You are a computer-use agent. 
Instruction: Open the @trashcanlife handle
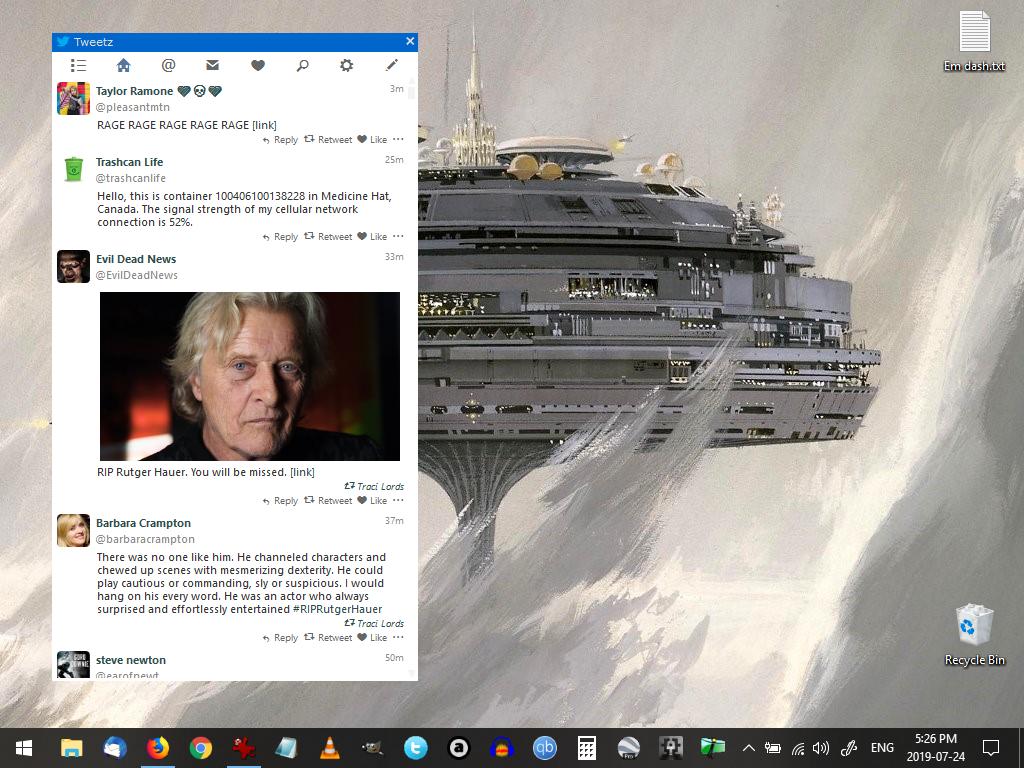coord(131,178)
